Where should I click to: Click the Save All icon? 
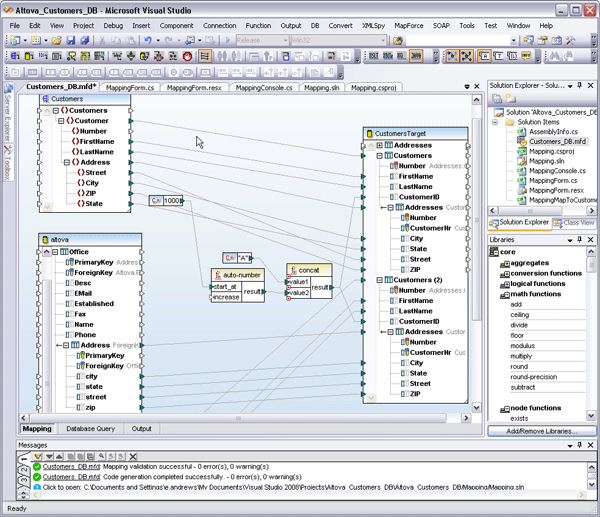coord(85,40)
